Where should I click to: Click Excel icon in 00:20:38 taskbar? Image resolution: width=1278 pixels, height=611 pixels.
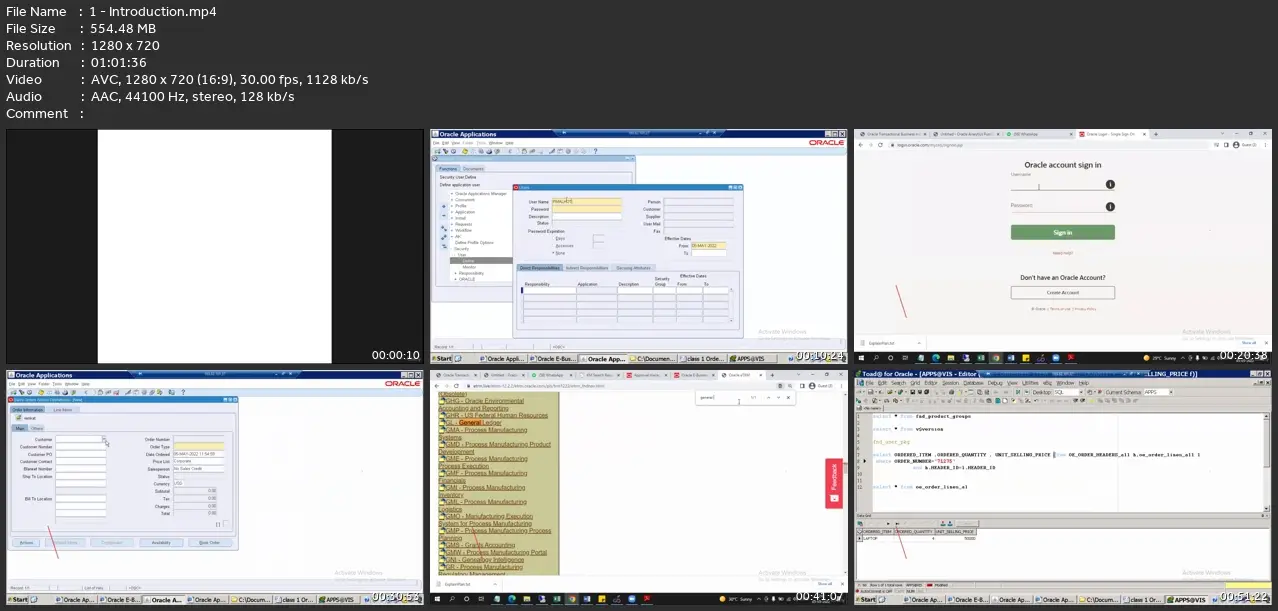980,358
